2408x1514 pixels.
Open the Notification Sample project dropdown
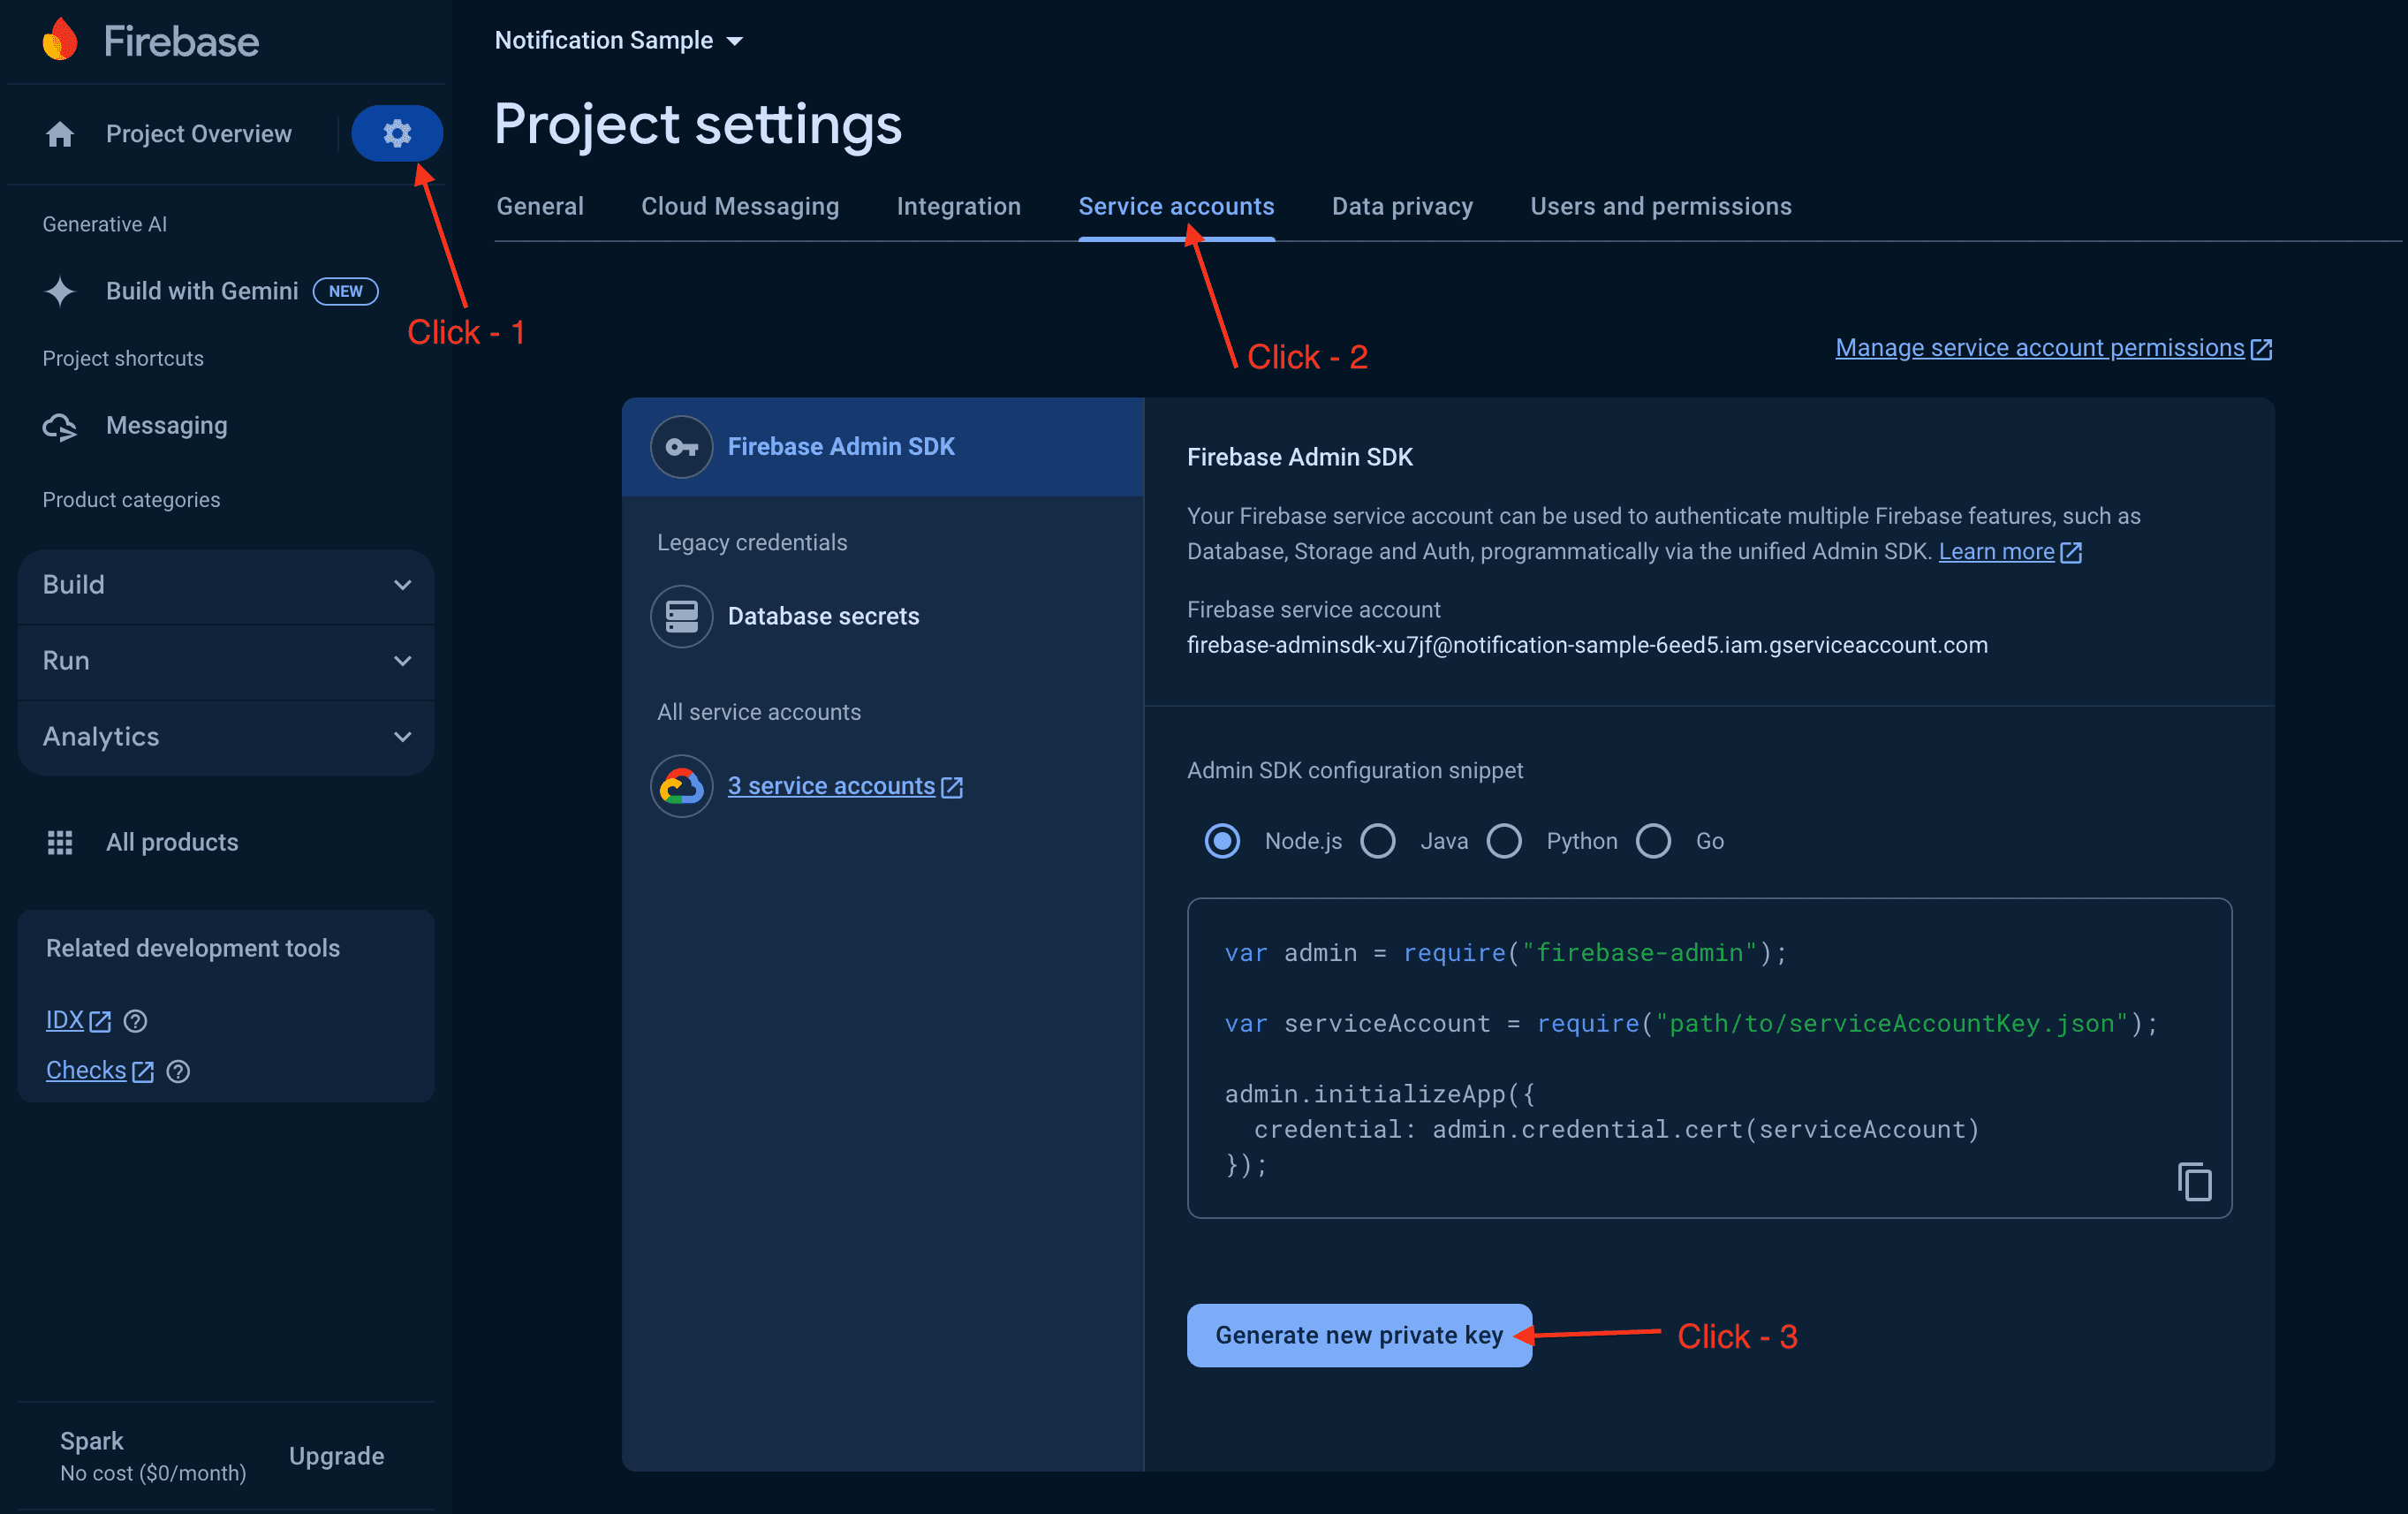[x=618, y=41]
